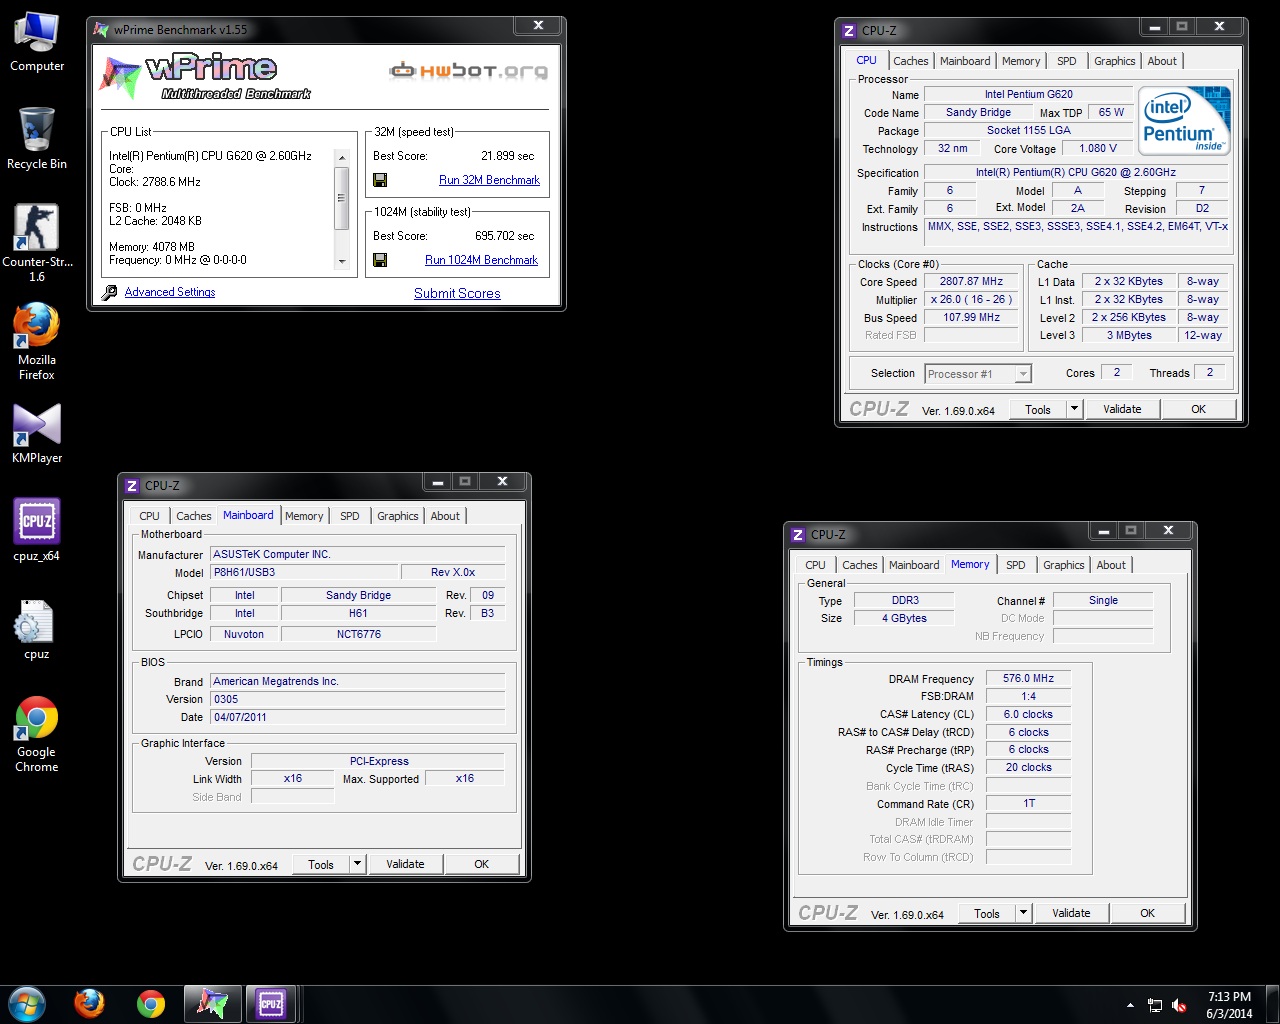Click the P8H61/USB3 model field
This screenshot has width=1280, height=1024.
point(305,573)
